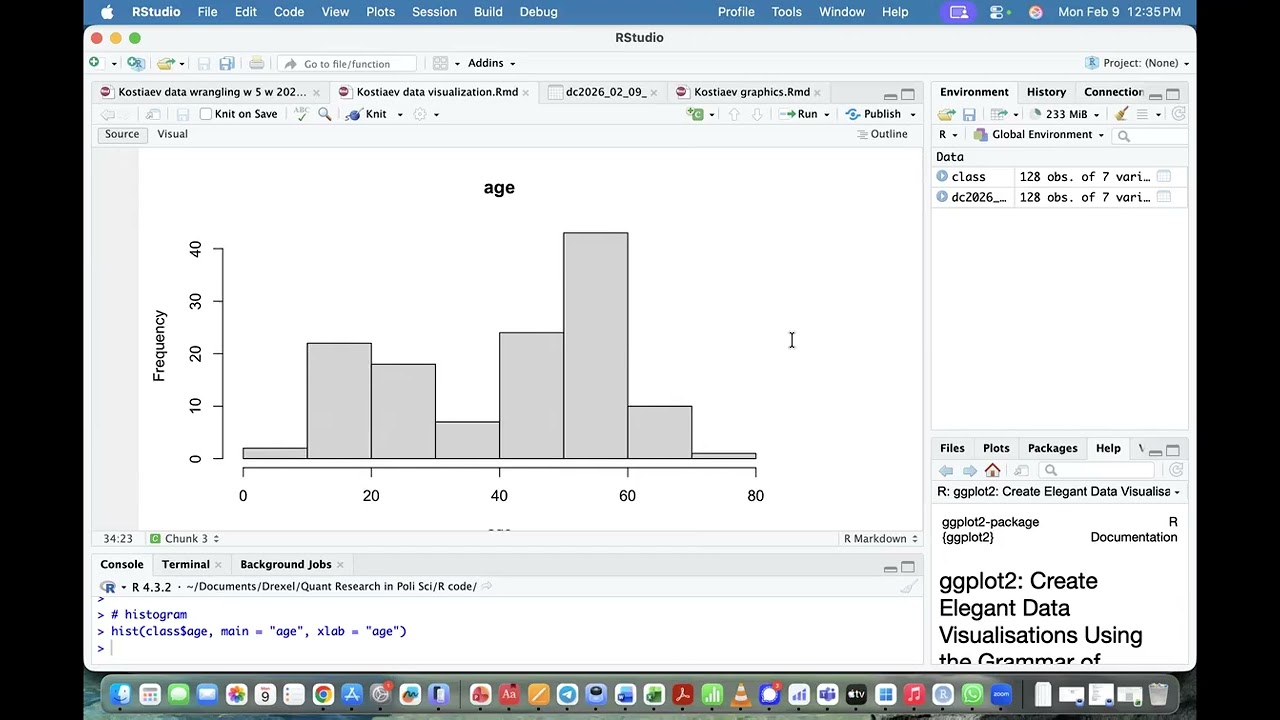
Task: Click the Go to file/function field
Action: [347, 63]
